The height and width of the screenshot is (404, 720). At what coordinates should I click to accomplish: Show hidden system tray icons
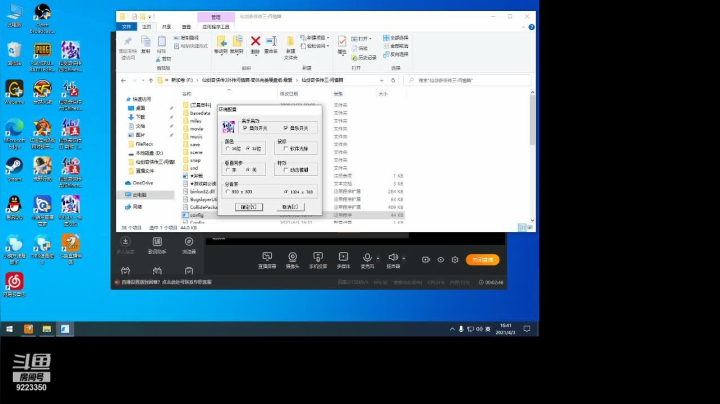452,329
